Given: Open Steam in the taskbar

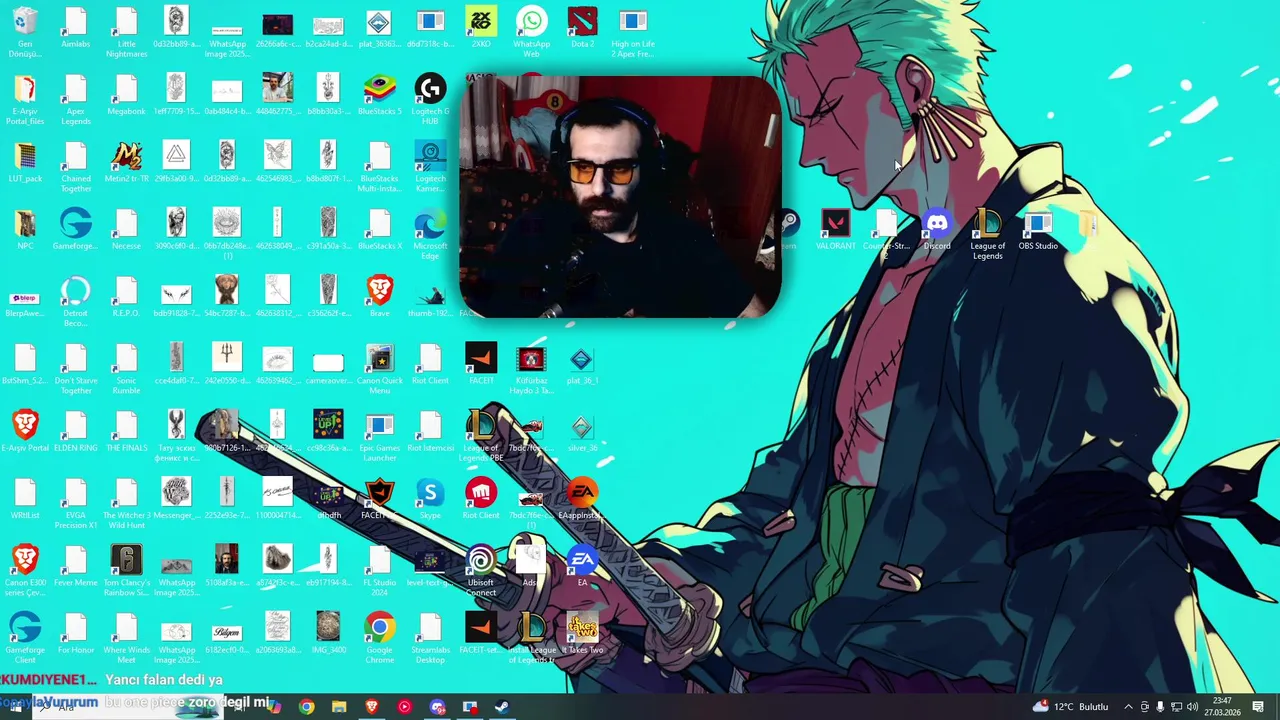Looking at the screenshot, I should [502, 707].
